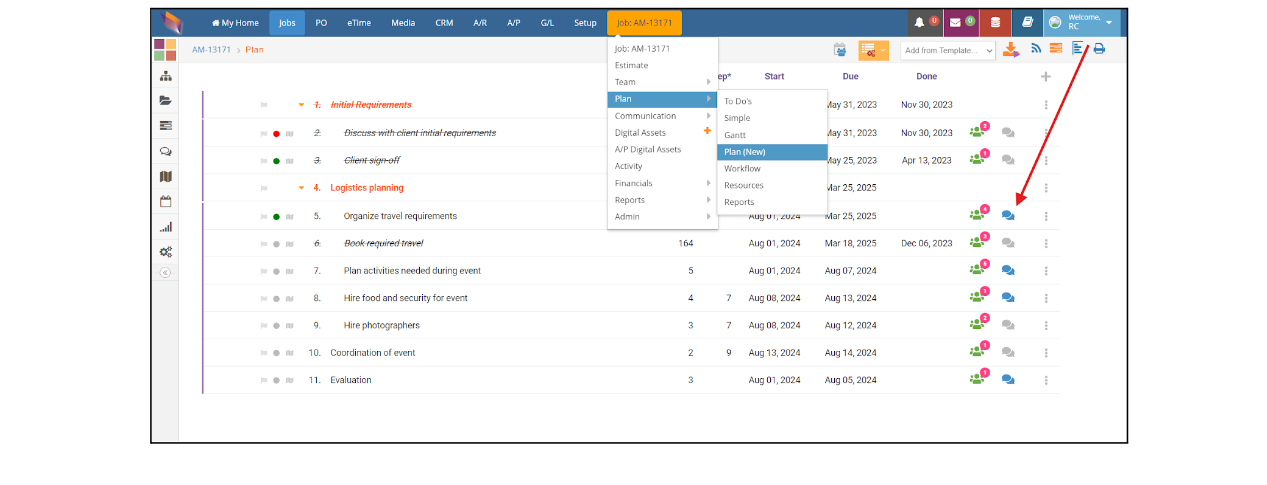The image size is (1267, 485).
Task: Sort by Due column header
Action: tap(850, 76)
